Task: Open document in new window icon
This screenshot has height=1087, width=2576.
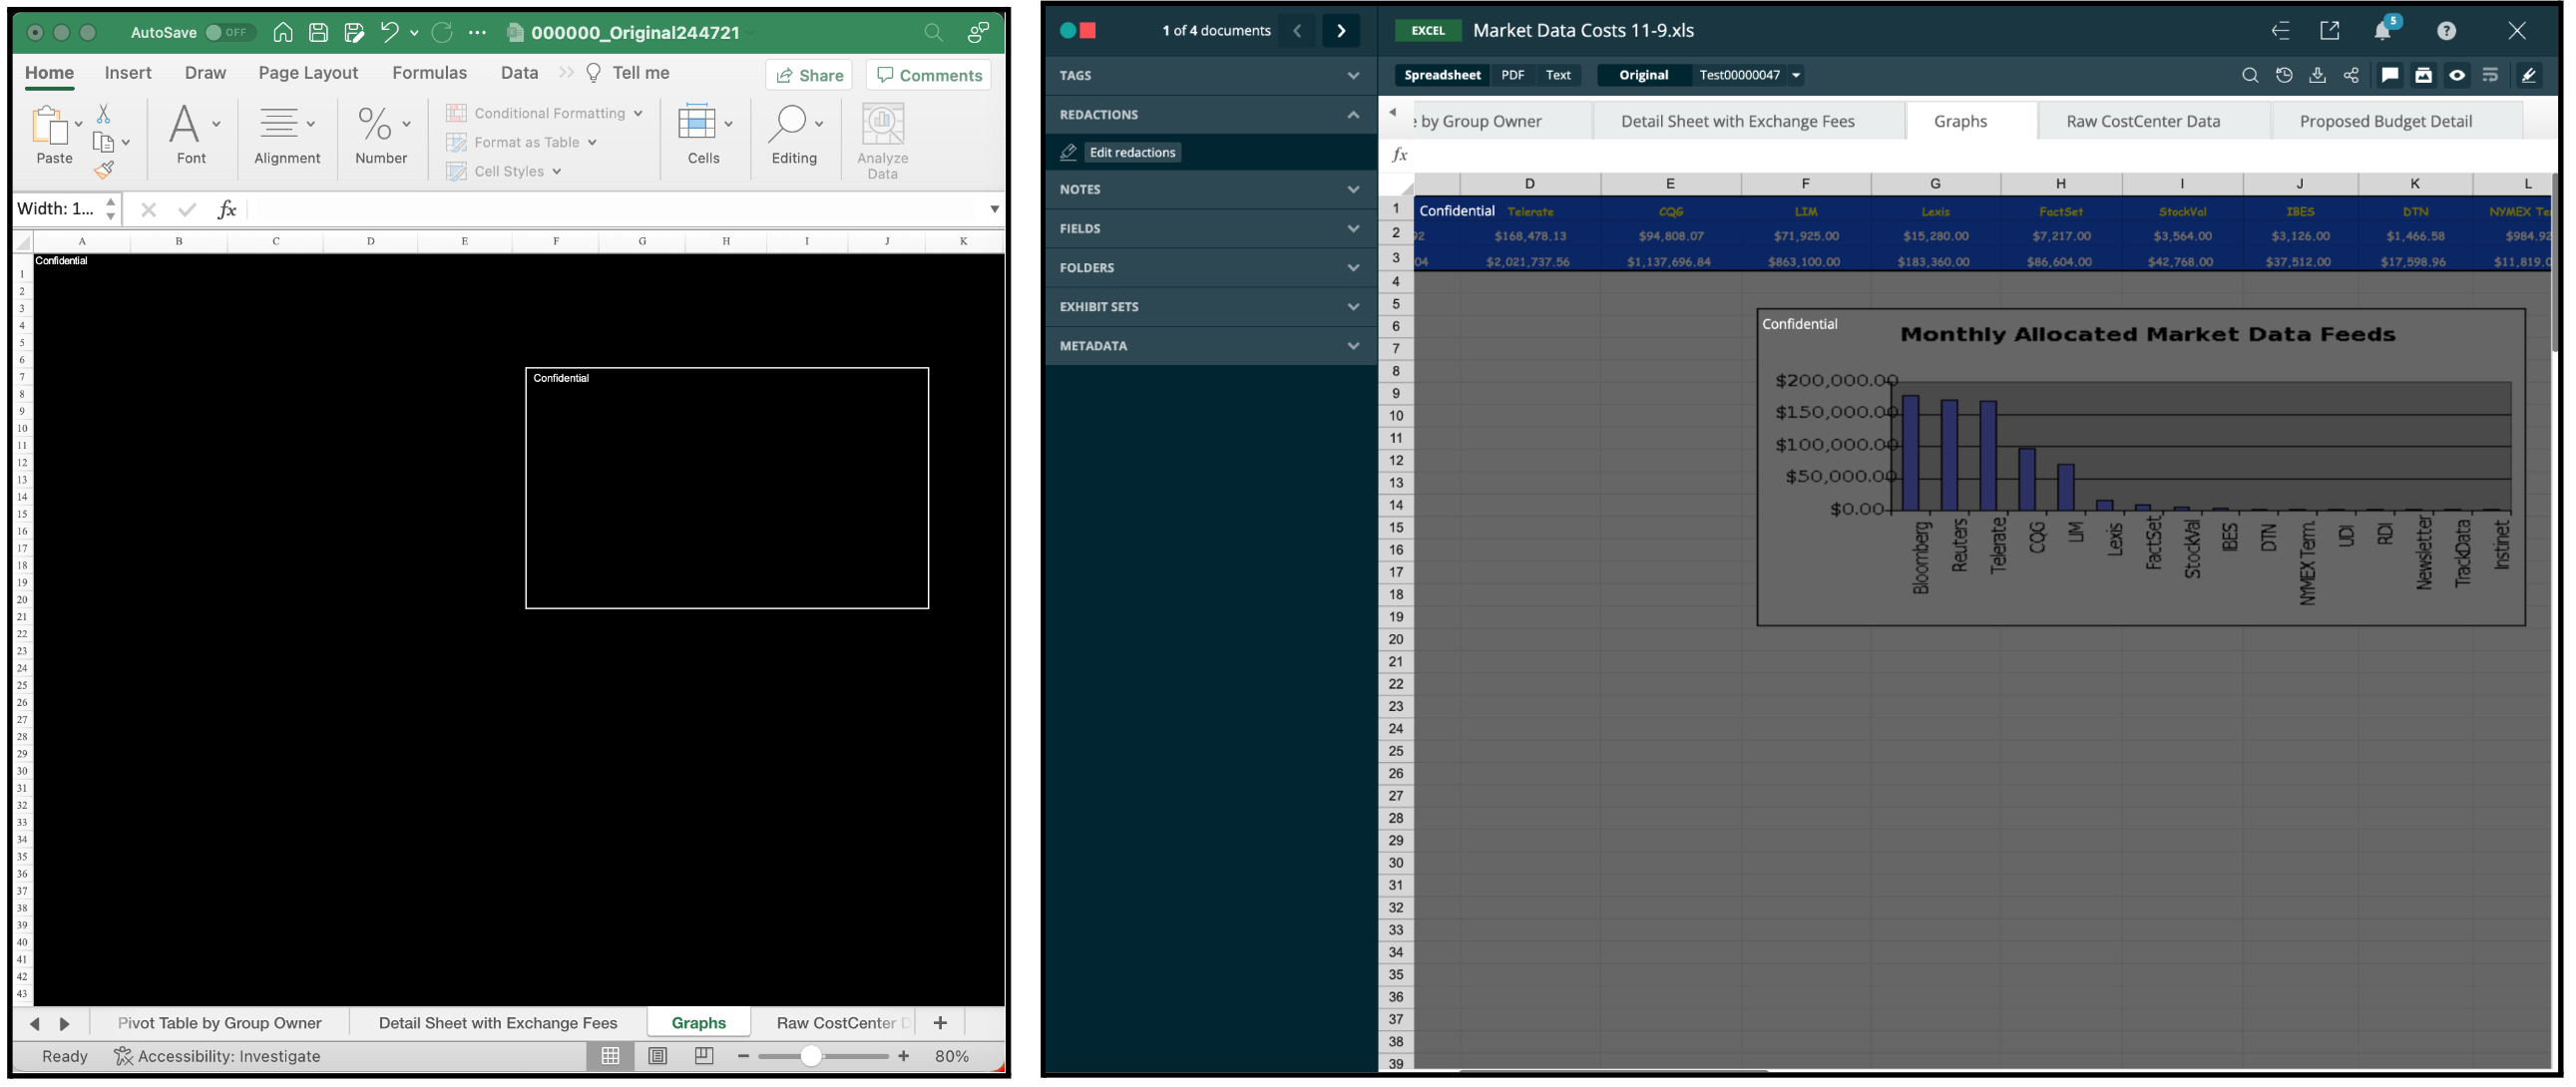Action: tap(2330, 30)
